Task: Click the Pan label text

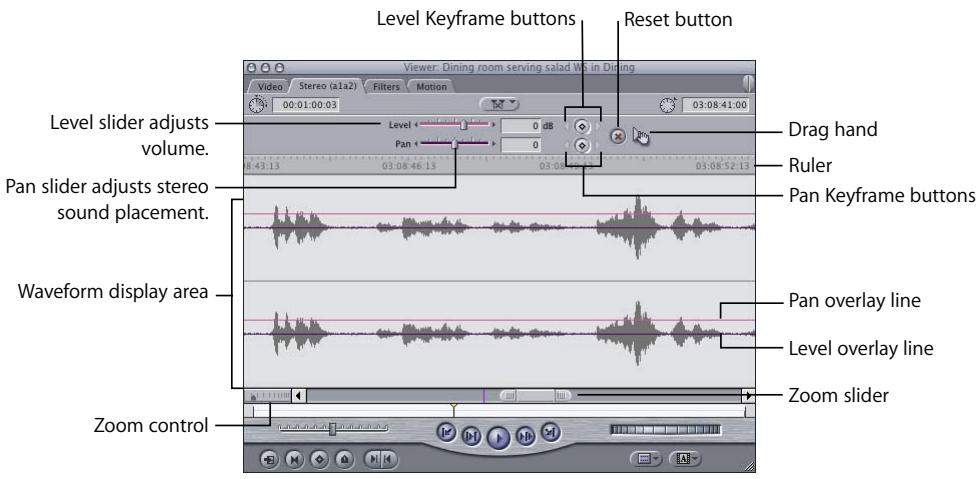Action: pyautogui.click(x=403, y=144)
